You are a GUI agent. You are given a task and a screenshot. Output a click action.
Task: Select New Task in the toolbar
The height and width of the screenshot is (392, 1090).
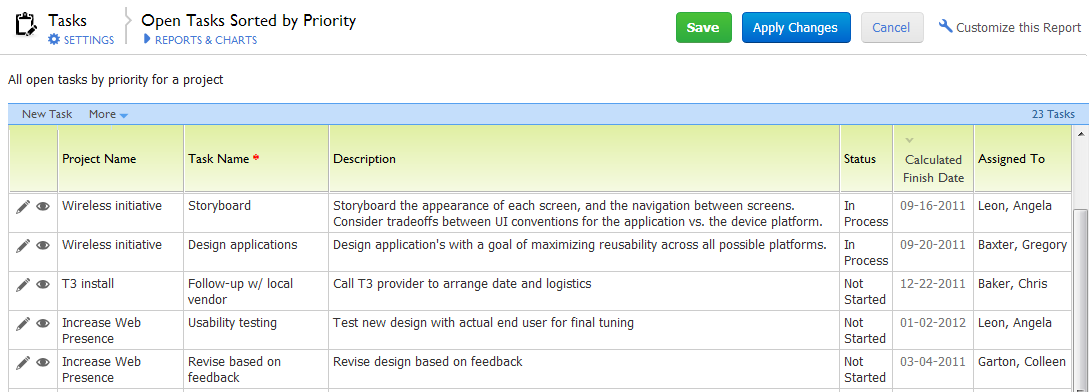point(47,114)
